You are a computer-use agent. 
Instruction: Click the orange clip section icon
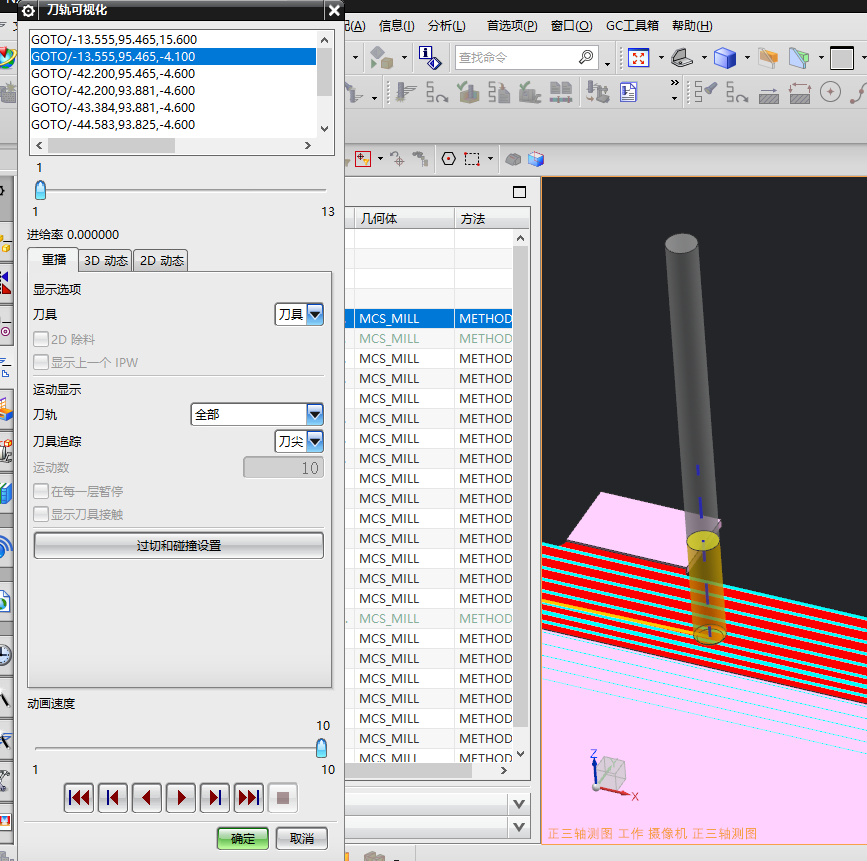pyautogui.click(x=768, y=58)
